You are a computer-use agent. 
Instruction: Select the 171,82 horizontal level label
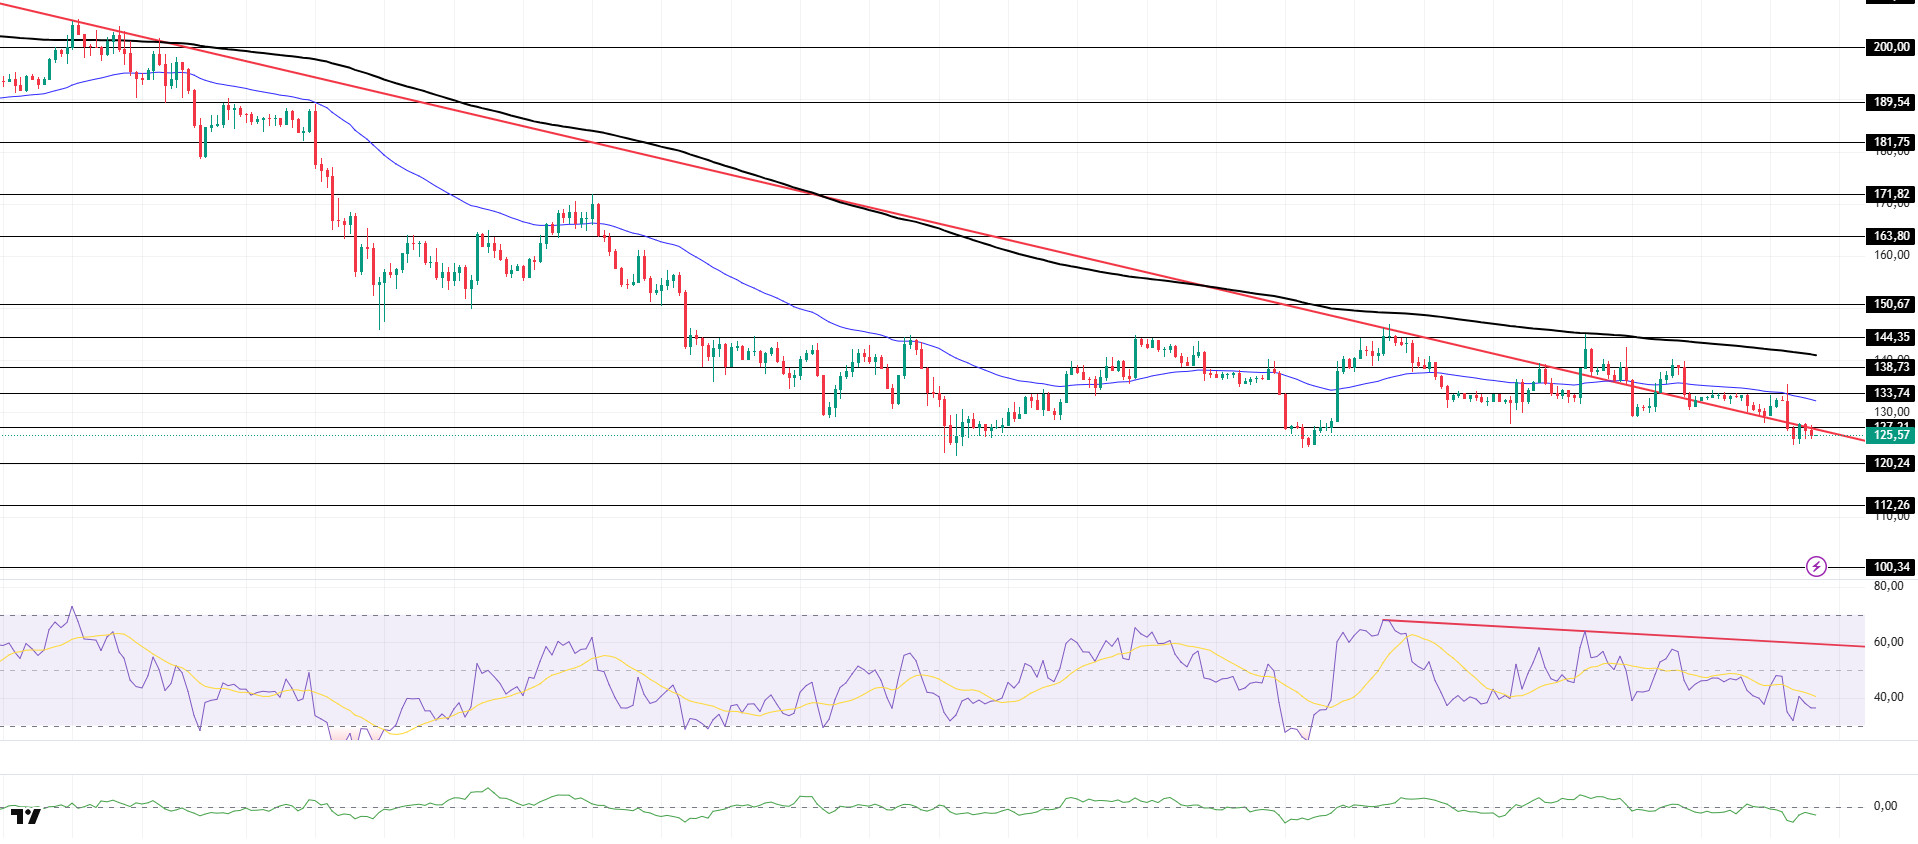[x=1890, y=194]
